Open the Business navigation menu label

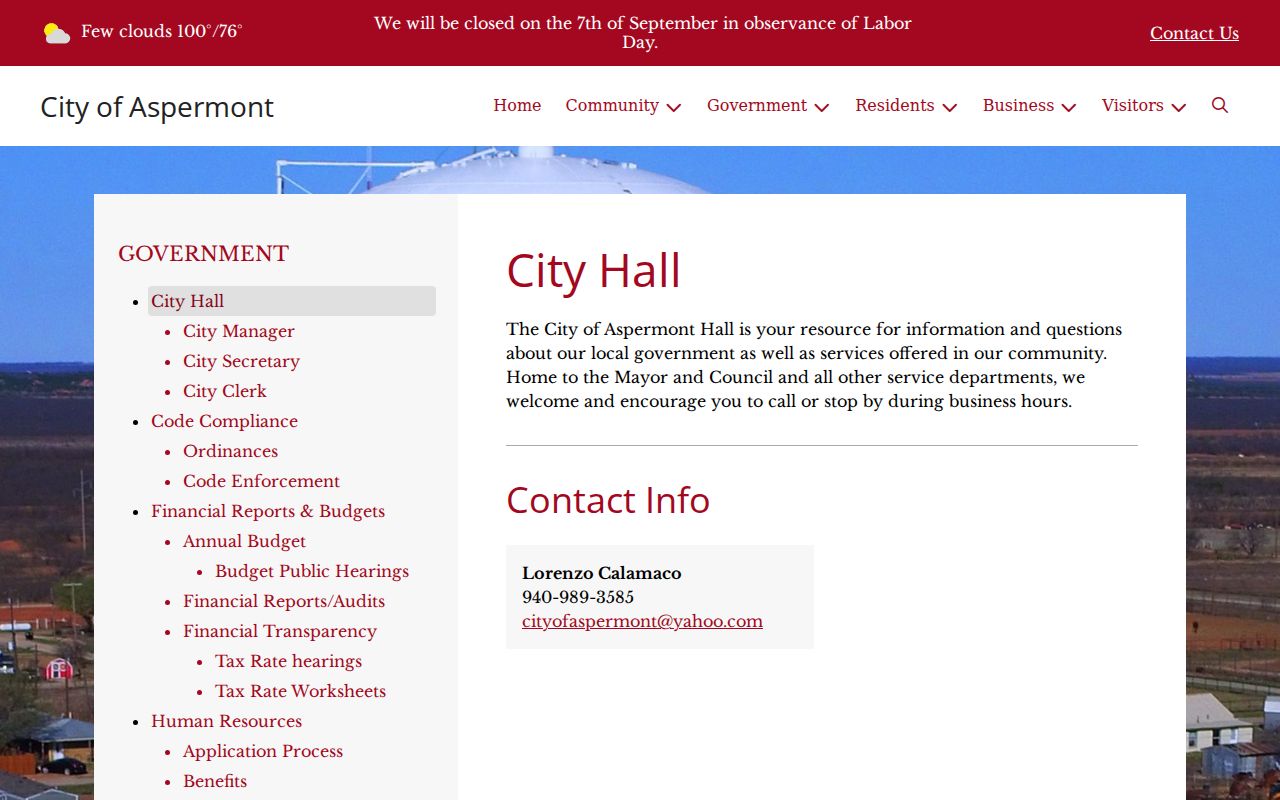1018,105
